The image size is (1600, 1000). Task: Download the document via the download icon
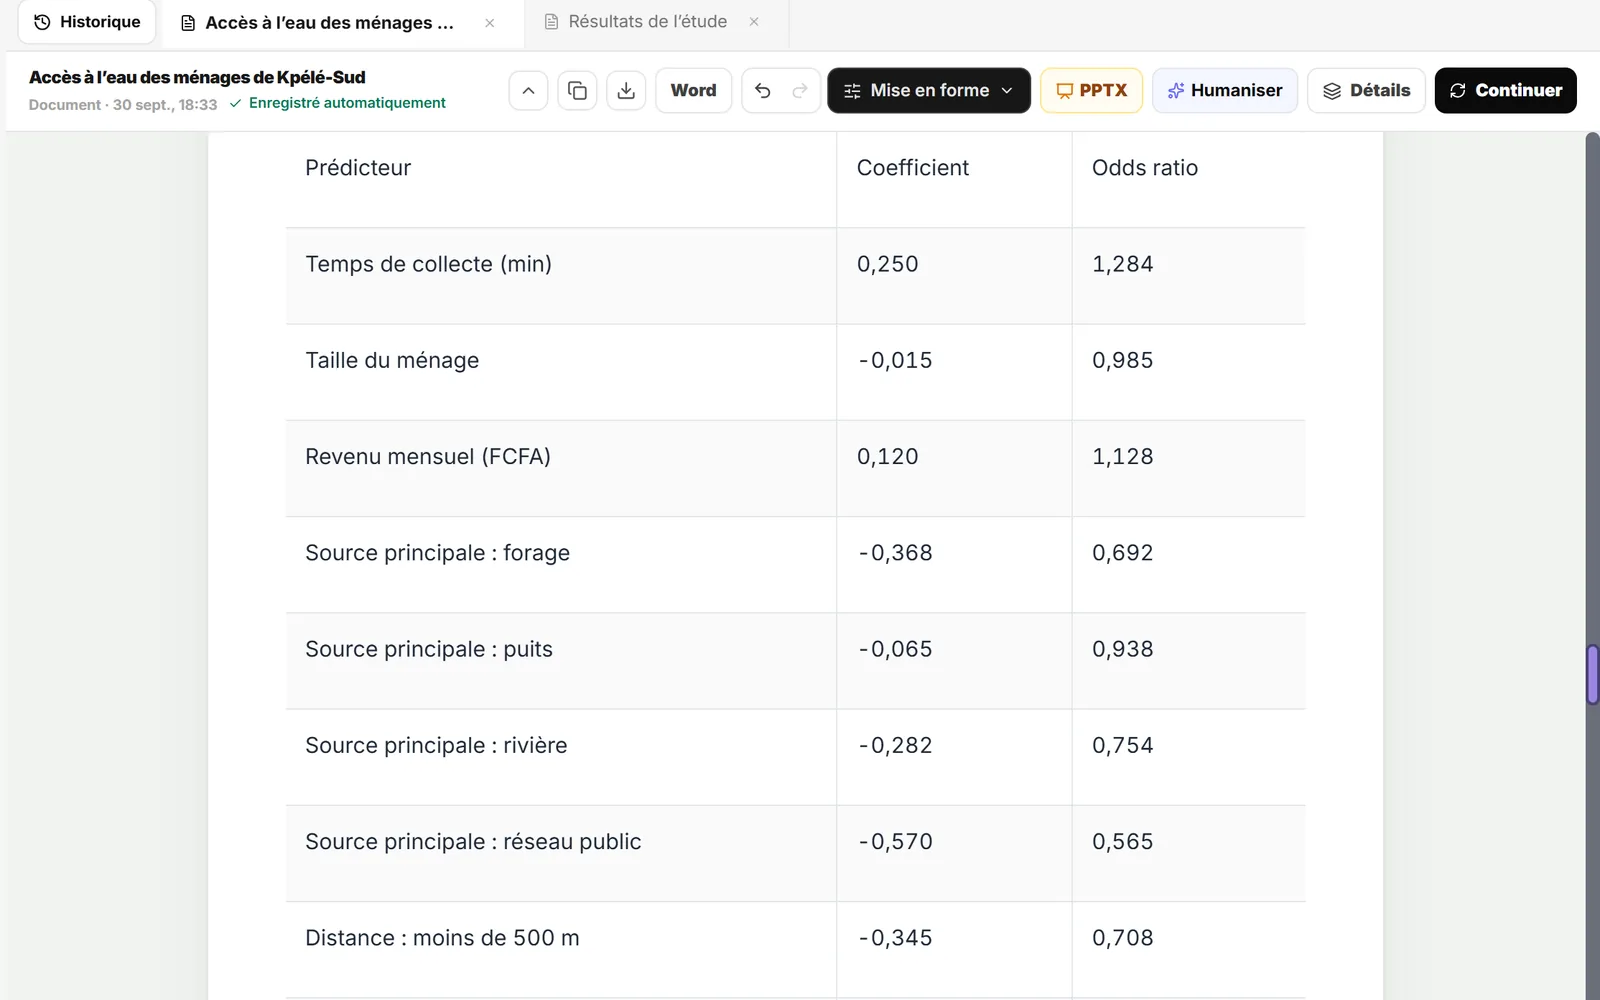626,91
